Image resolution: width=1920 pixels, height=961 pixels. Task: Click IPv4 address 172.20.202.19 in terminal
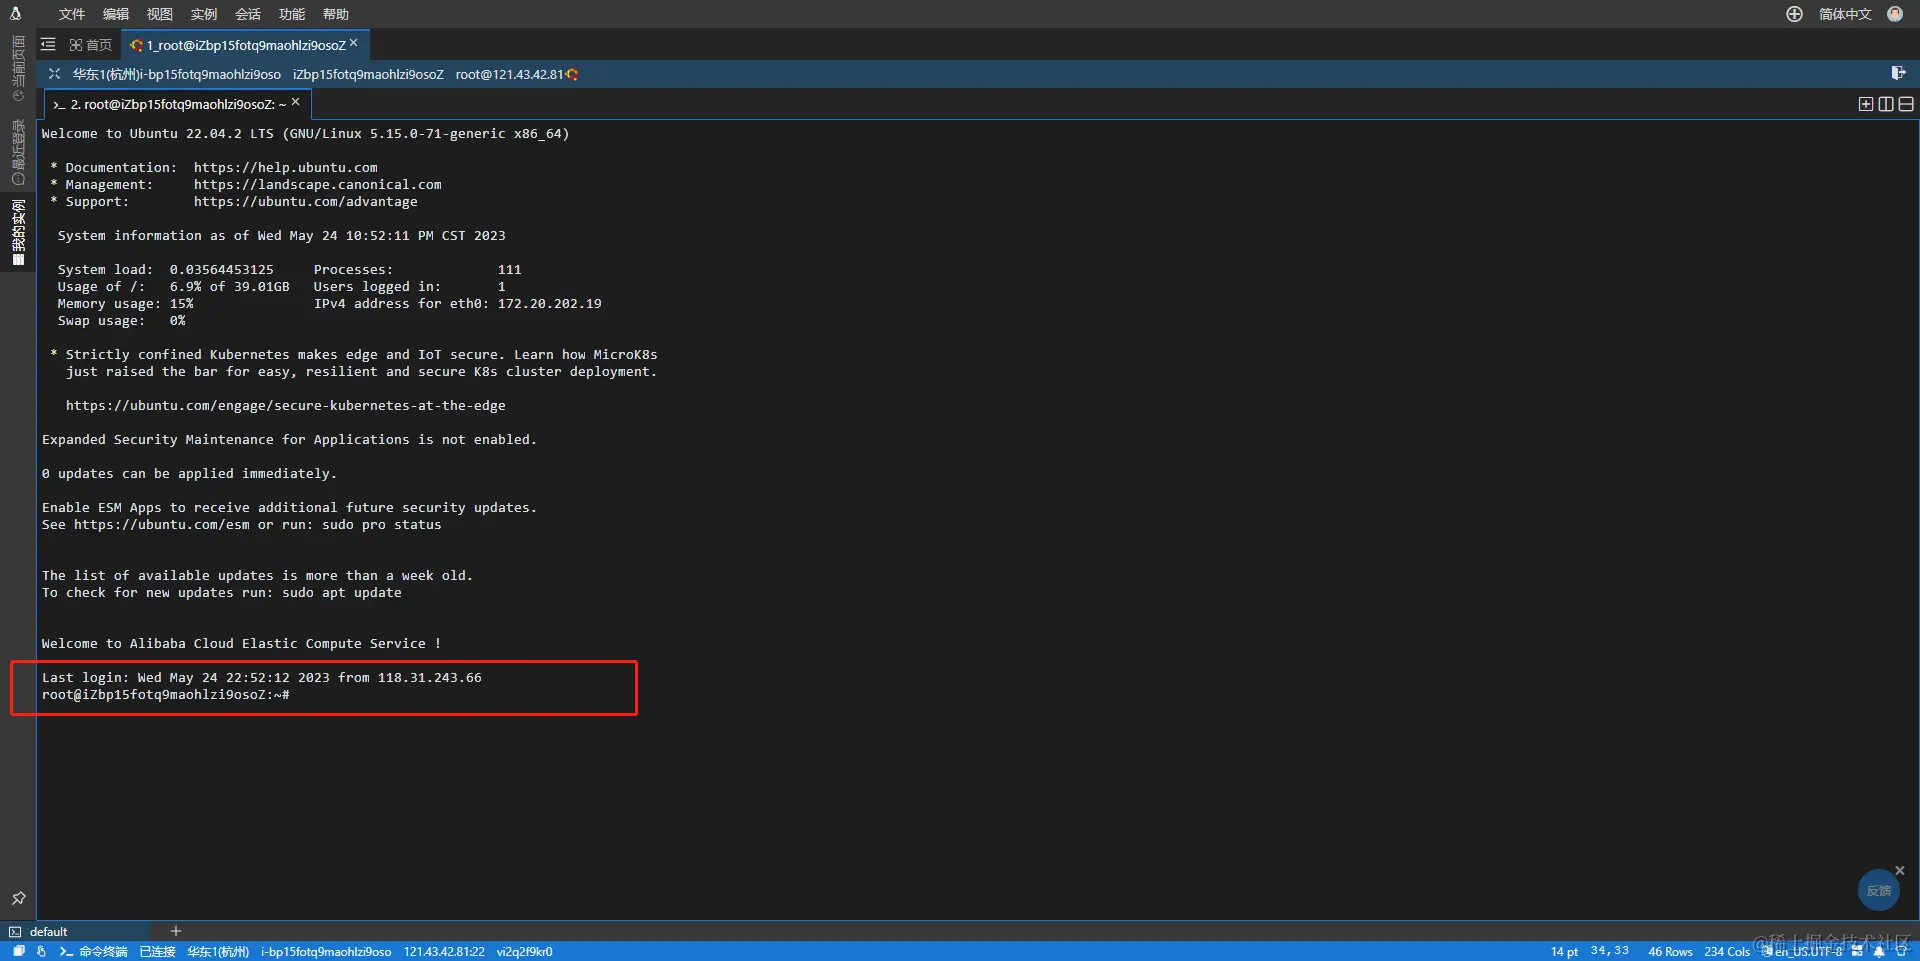click(550, 304)
